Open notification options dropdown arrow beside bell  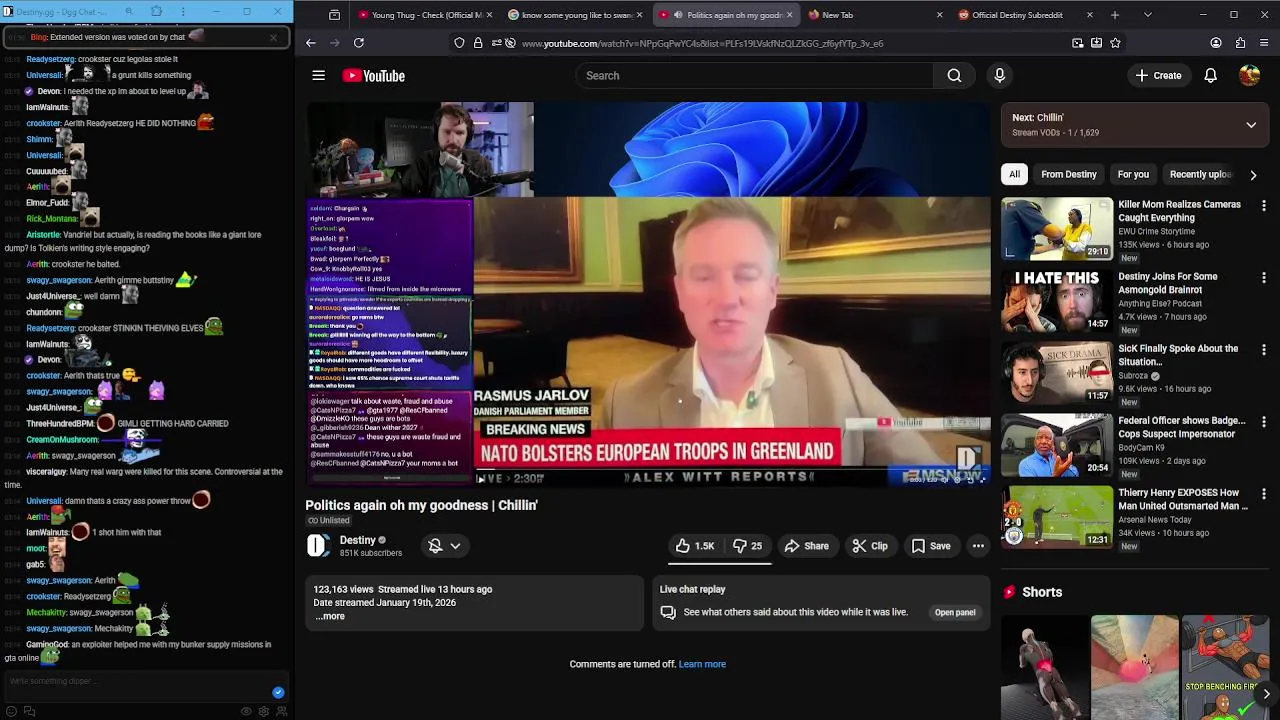point(455,546)
